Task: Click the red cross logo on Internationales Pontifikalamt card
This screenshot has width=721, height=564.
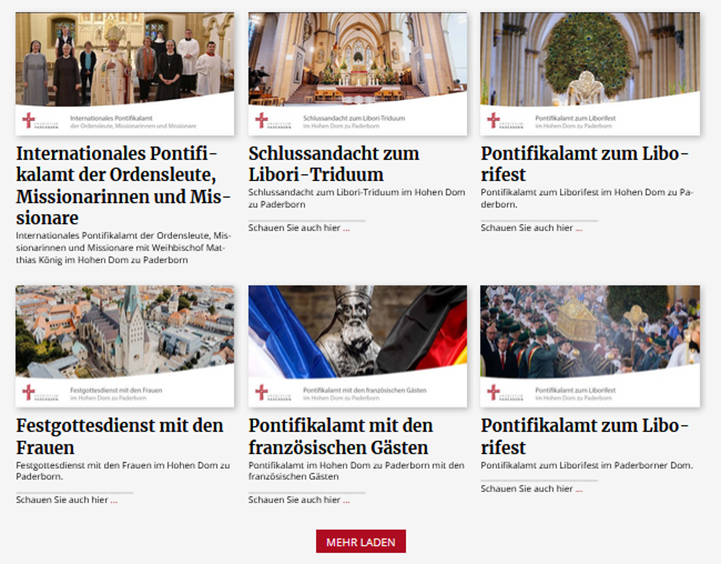Action: click(x=29, y=121)
